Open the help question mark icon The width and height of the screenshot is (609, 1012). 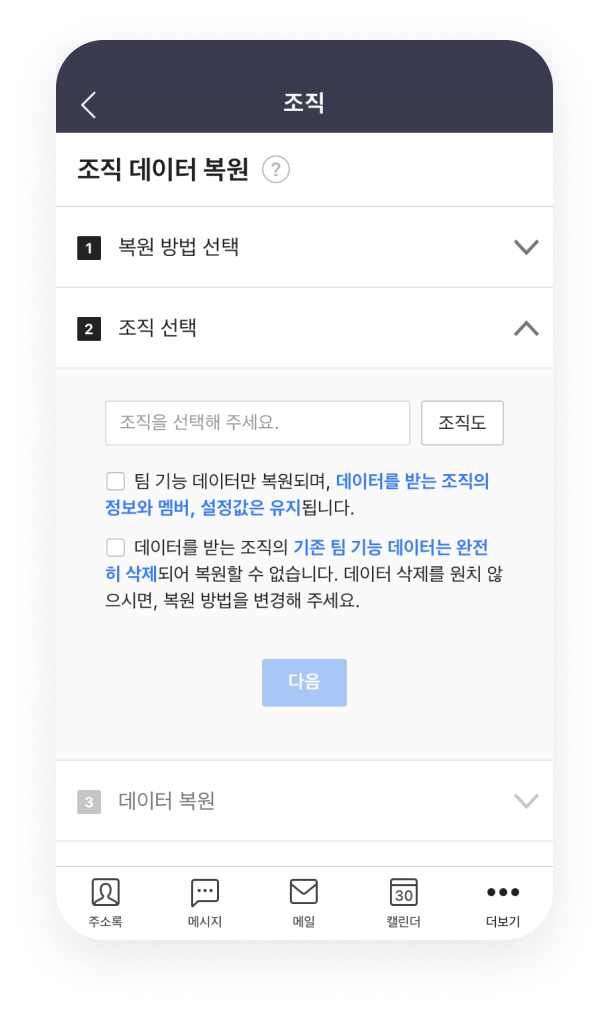(x=276, y=170)
